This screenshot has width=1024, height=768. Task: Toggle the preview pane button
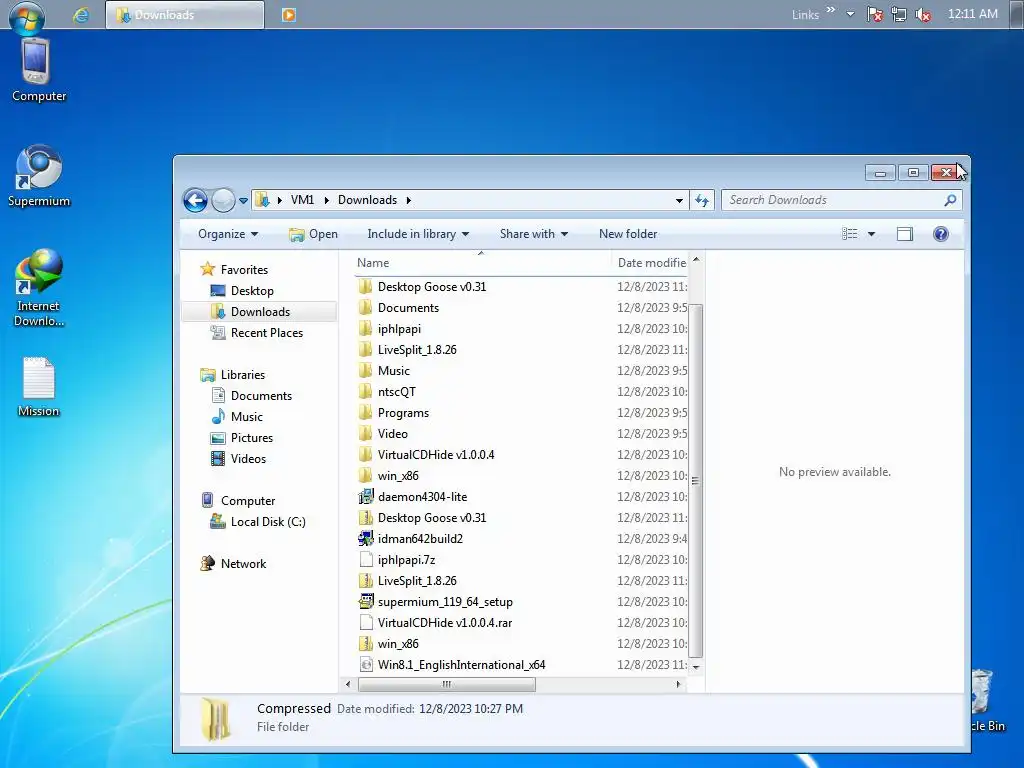[x=904, y=234]
